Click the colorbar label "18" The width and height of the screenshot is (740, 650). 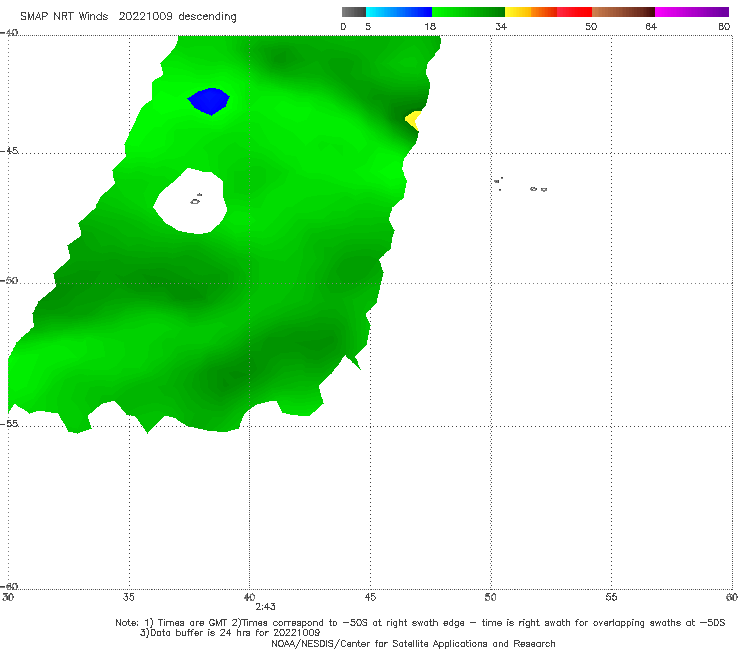coord(430,27)
